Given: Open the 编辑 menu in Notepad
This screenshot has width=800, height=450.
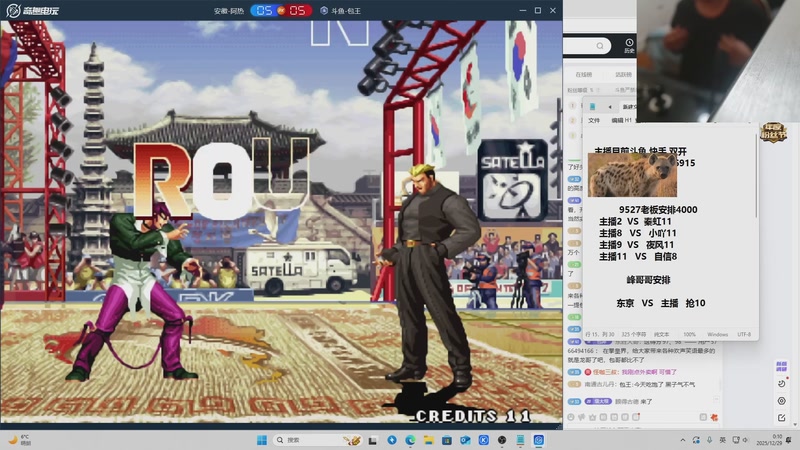Looking at the screenshot, I should tap(617, 120).
